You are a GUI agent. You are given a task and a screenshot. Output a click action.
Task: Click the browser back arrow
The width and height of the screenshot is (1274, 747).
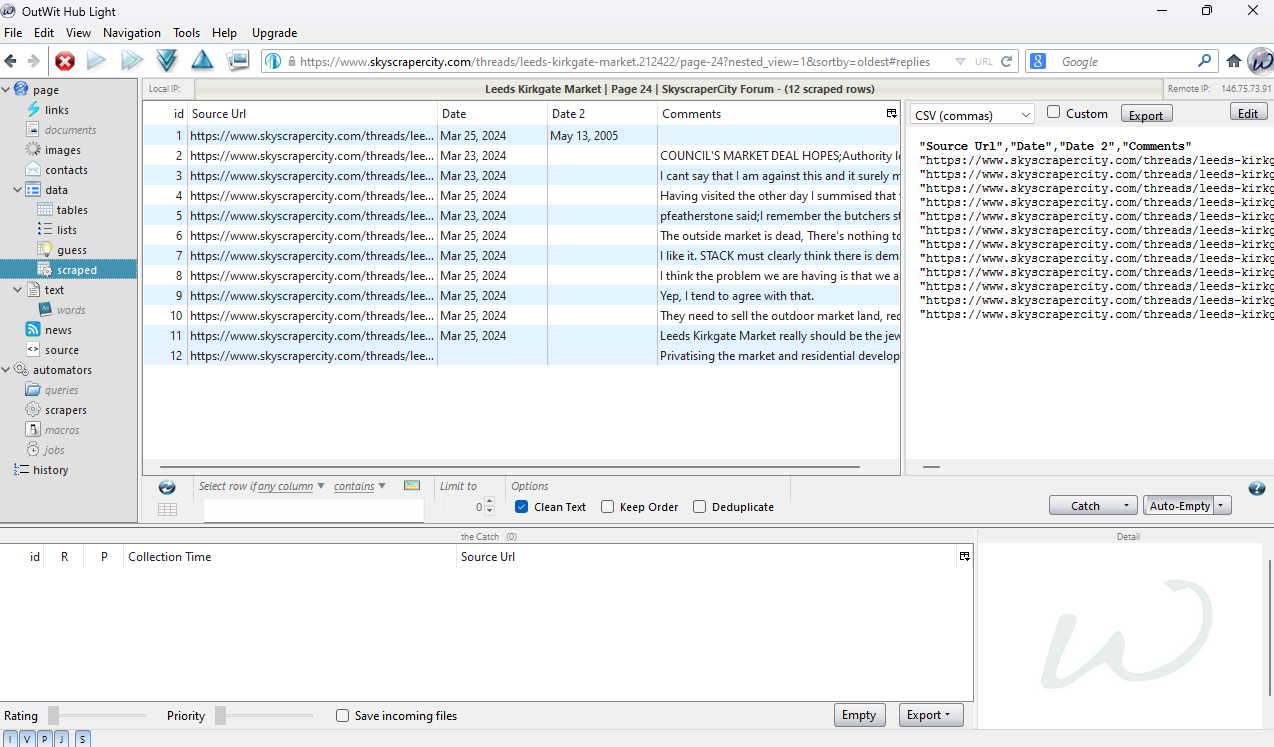(13, 62)
